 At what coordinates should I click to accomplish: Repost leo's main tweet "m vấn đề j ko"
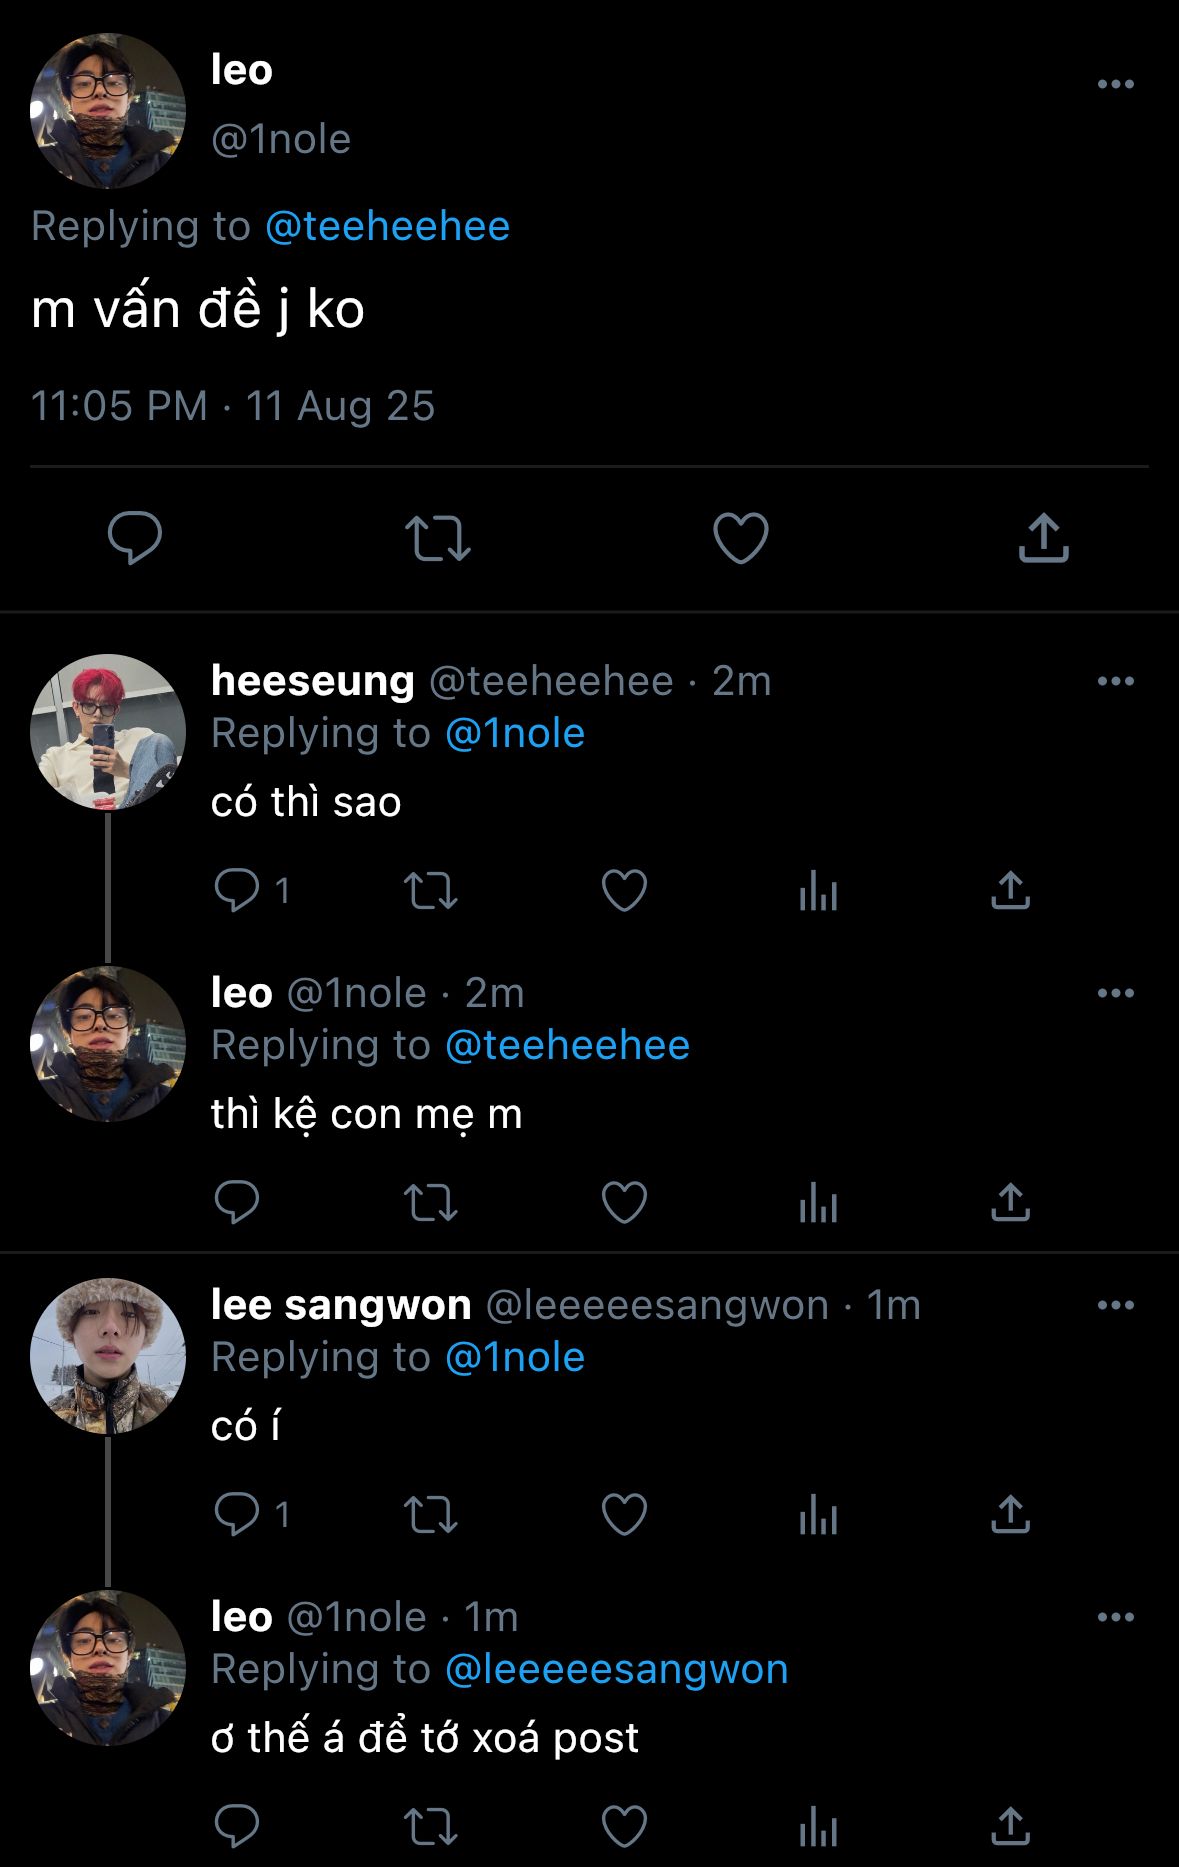click(437, 538)
